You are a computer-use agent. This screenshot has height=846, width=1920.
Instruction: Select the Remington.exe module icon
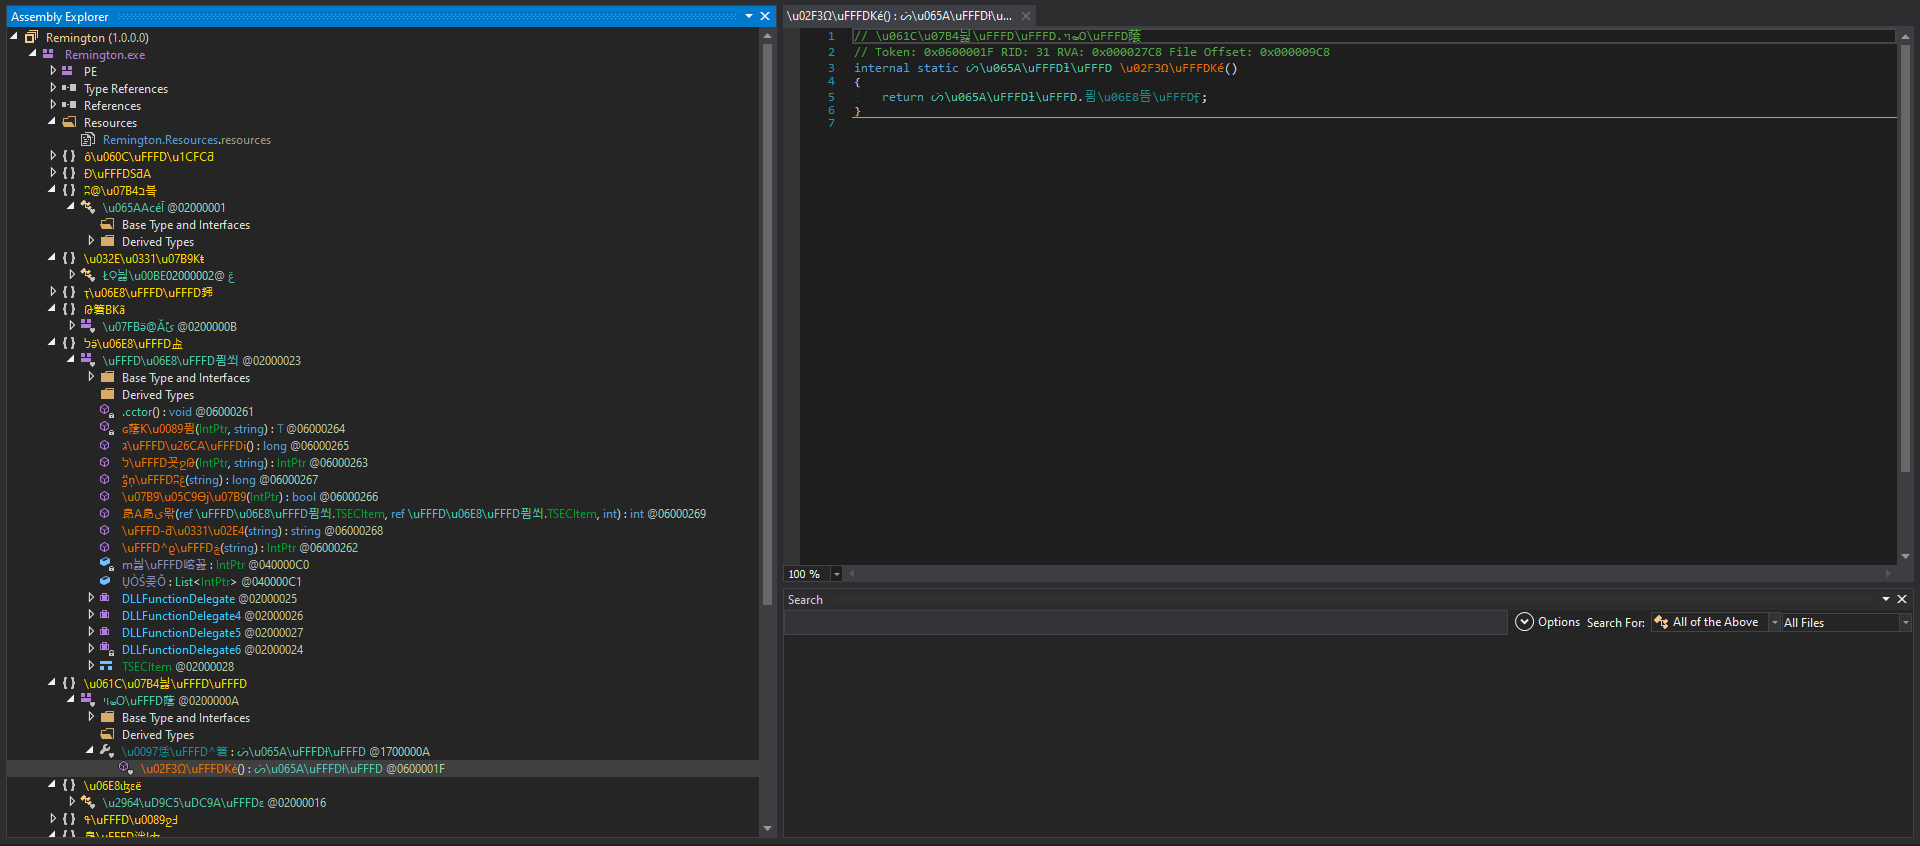pos(48,55)
